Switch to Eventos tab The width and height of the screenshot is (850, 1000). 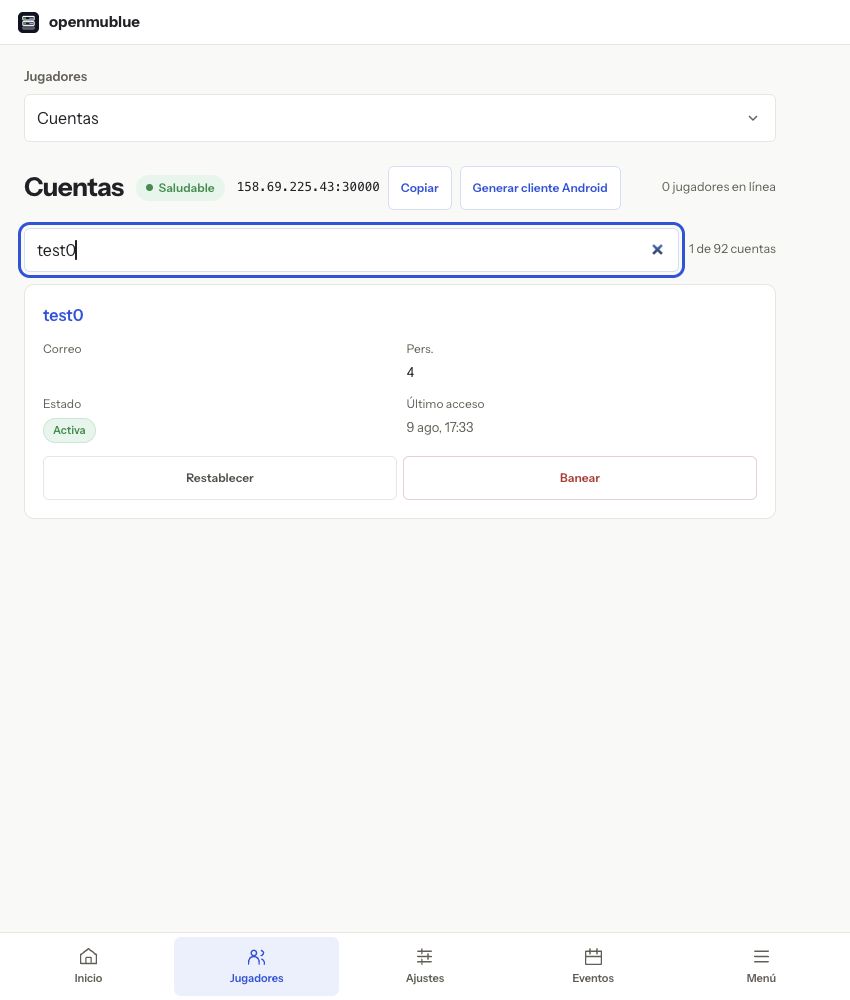click(x=593, y=966)
